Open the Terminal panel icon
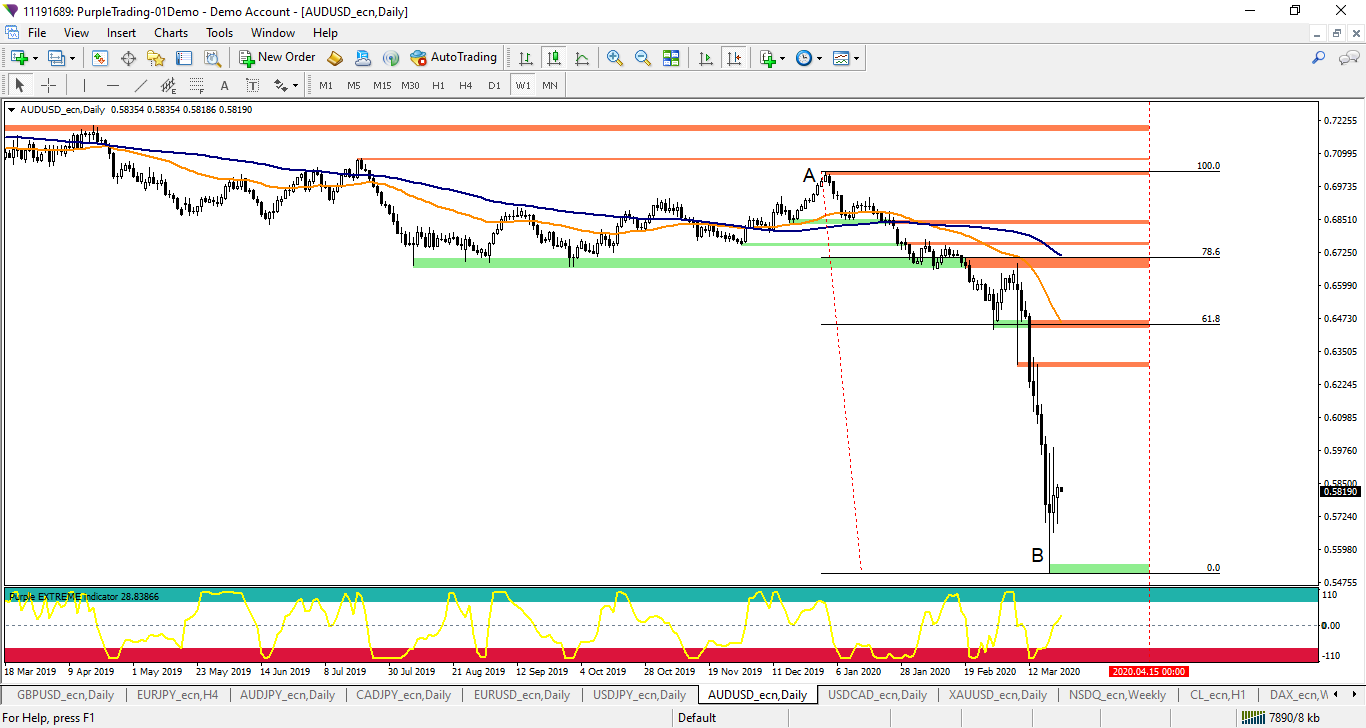Viewport: 1366px width, 728px height. (184, 58)
